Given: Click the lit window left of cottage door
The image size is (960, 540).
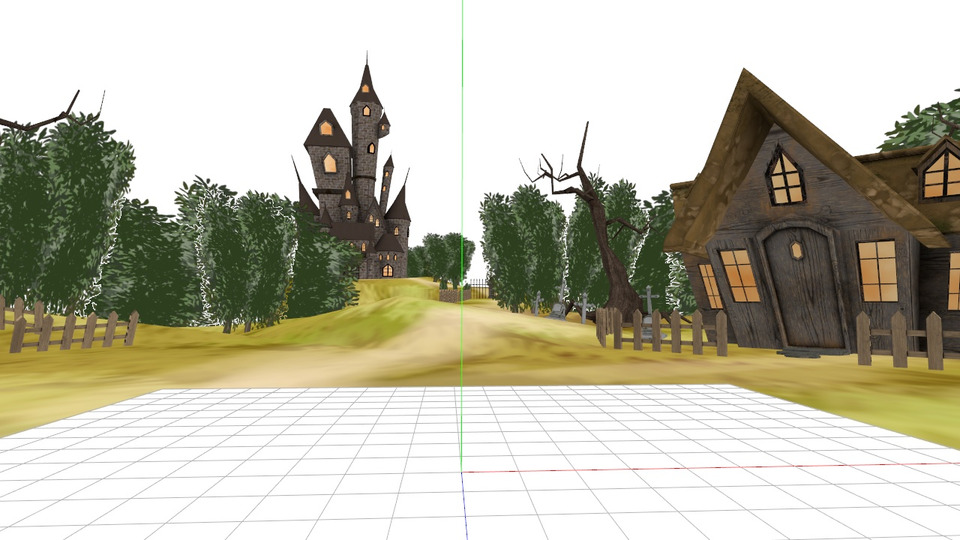Looking at the screenshot, I should click(x=740, y=275).
